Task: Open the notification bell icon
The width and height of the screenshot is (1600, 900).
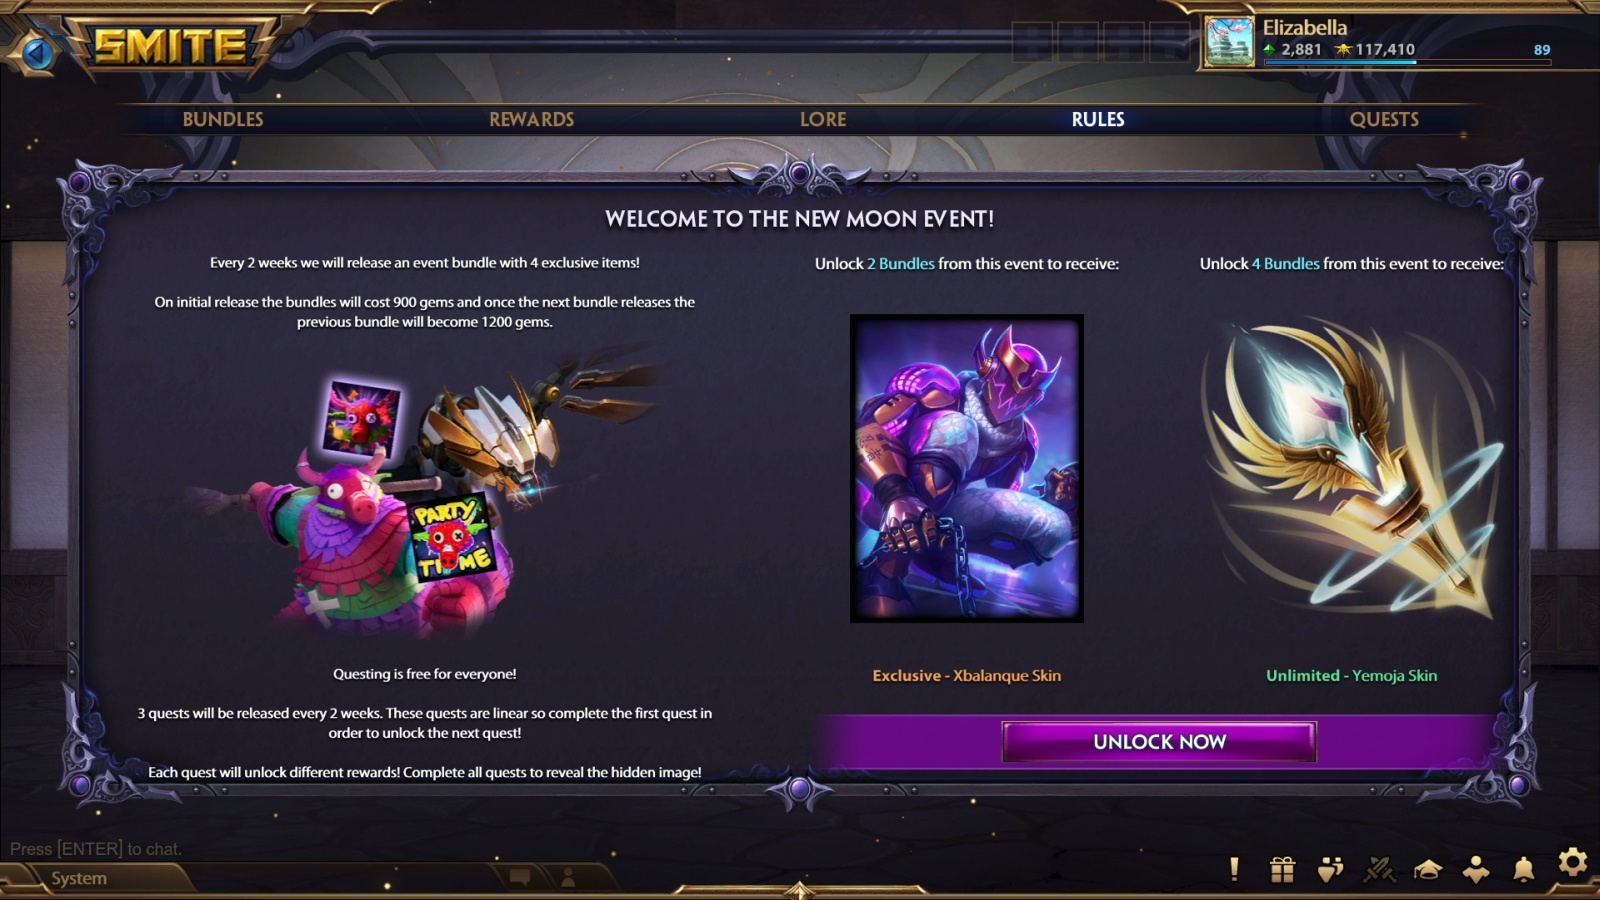Action: click(1524, 869)
